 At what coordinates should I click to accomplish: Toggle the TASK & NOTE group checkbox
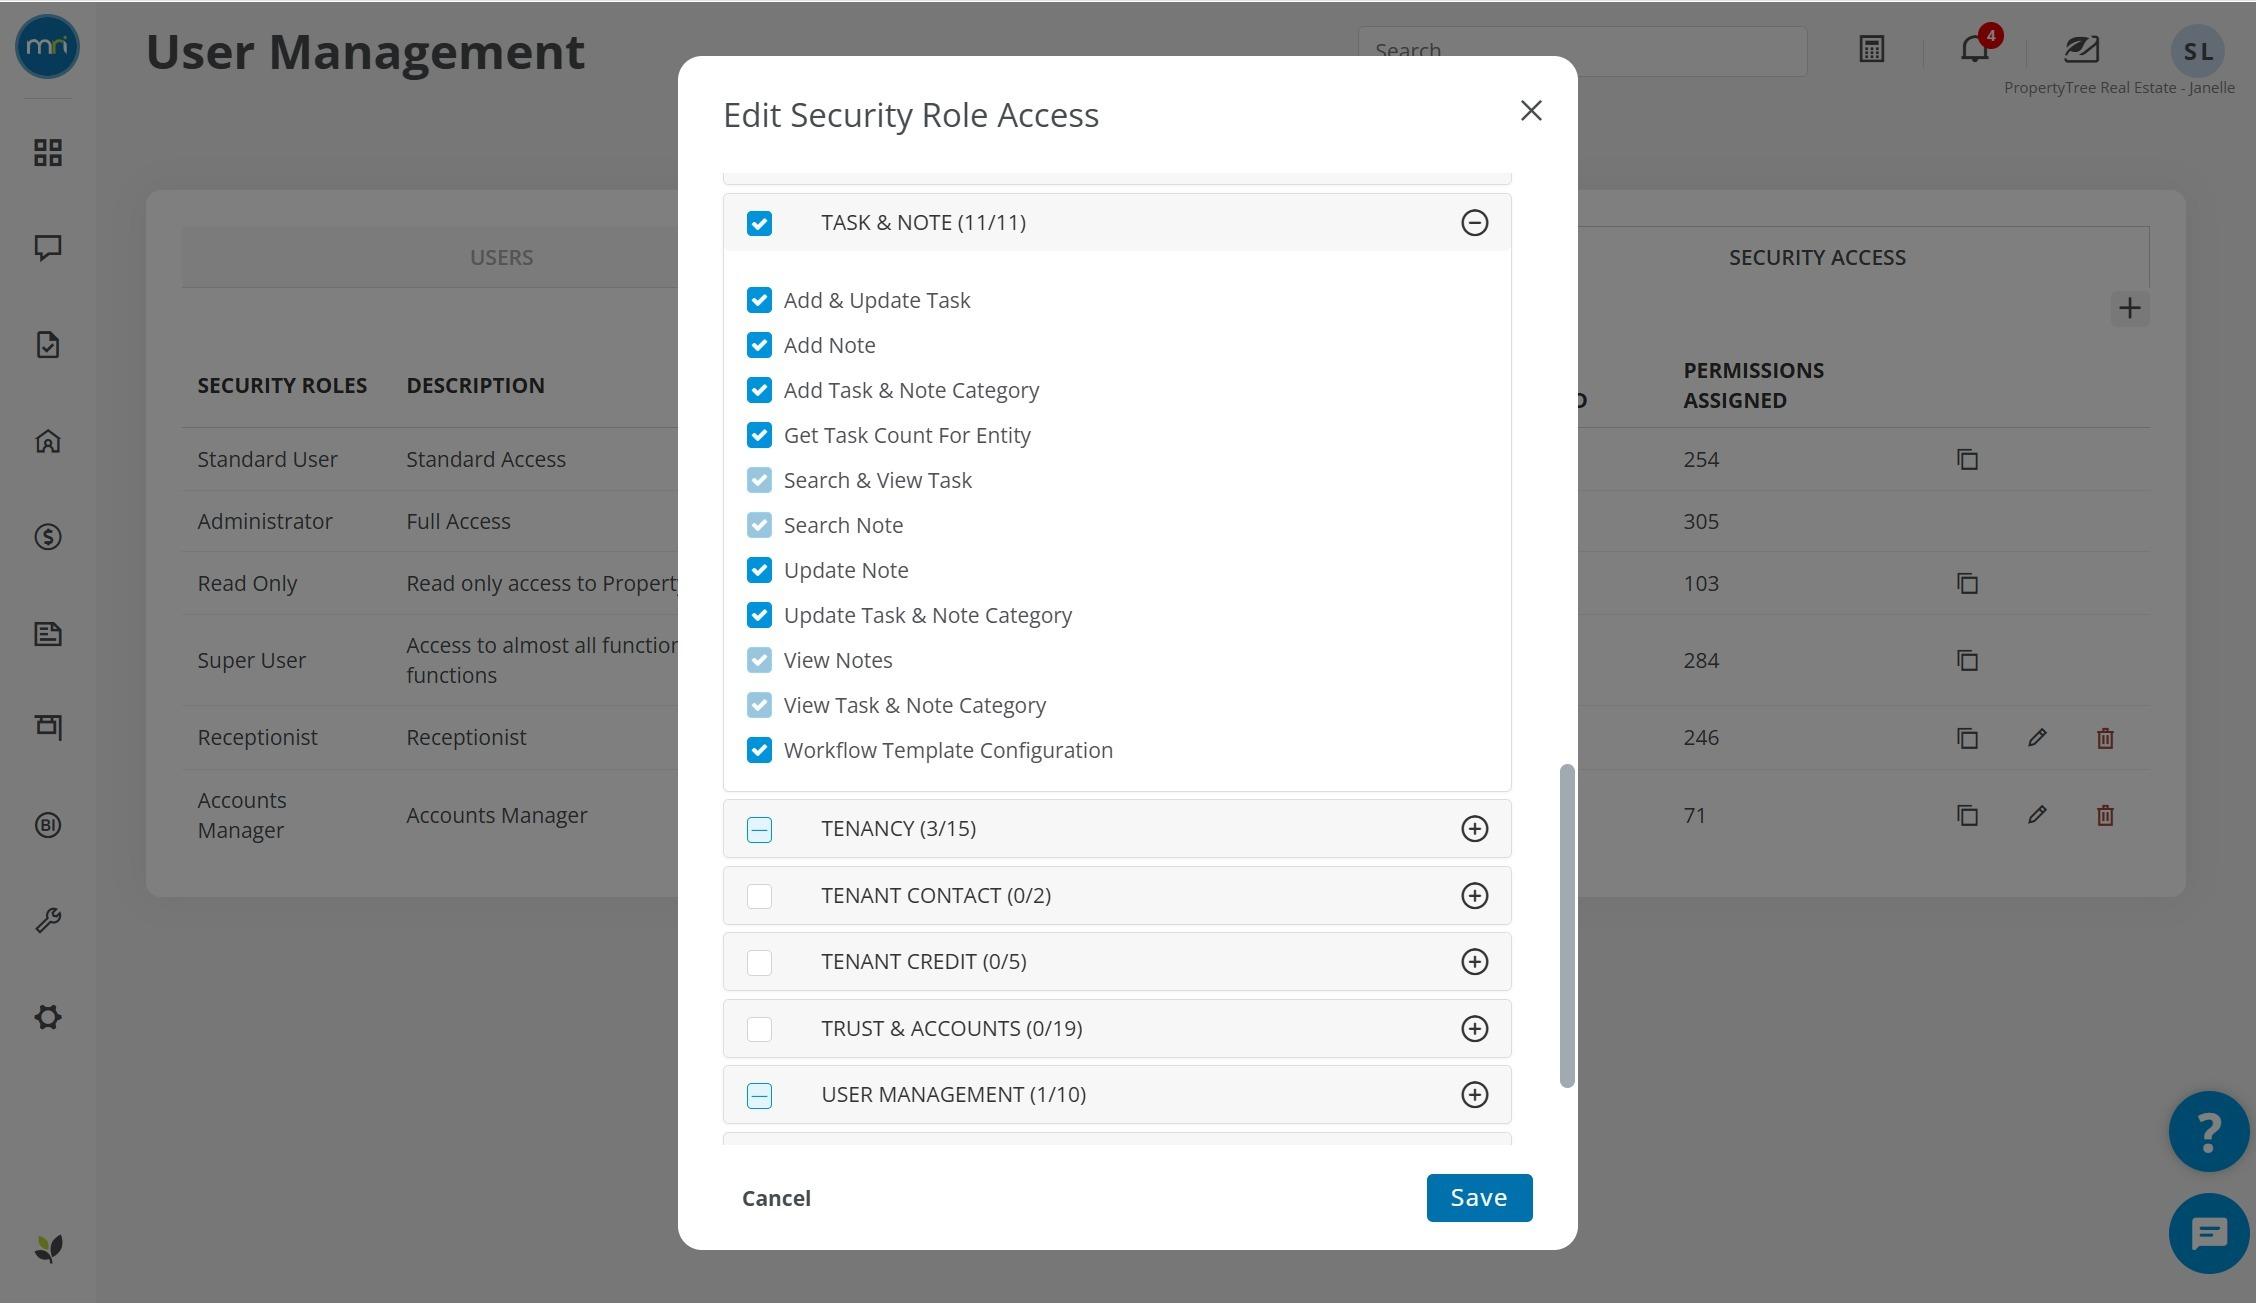pos(759,223)
